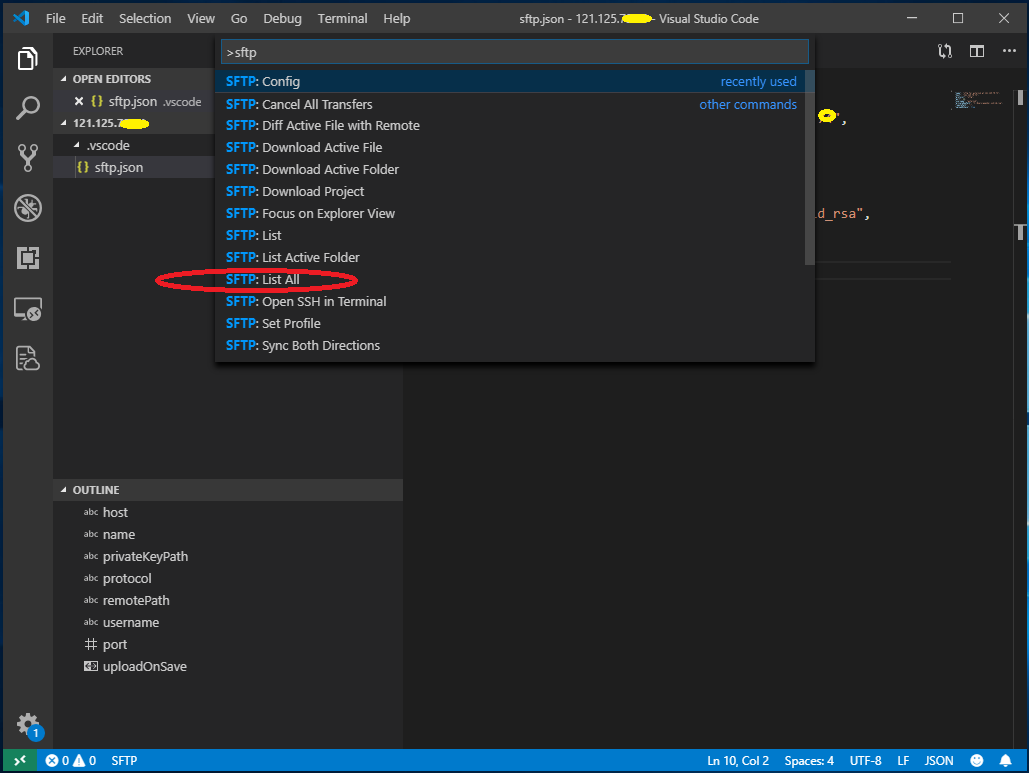The image size is (1029, 773).
Task: Click the feedback smiley icon
Action: [976, 761]
